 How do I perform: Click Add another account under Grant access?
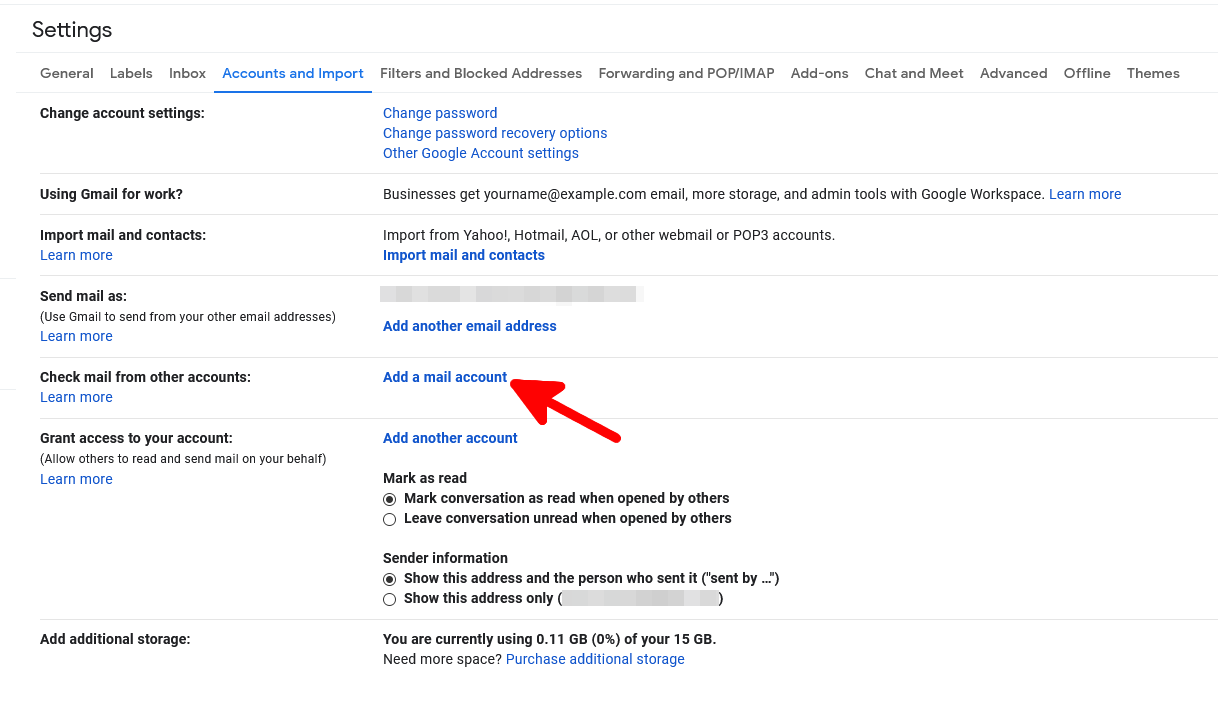(x=449, y=438)
